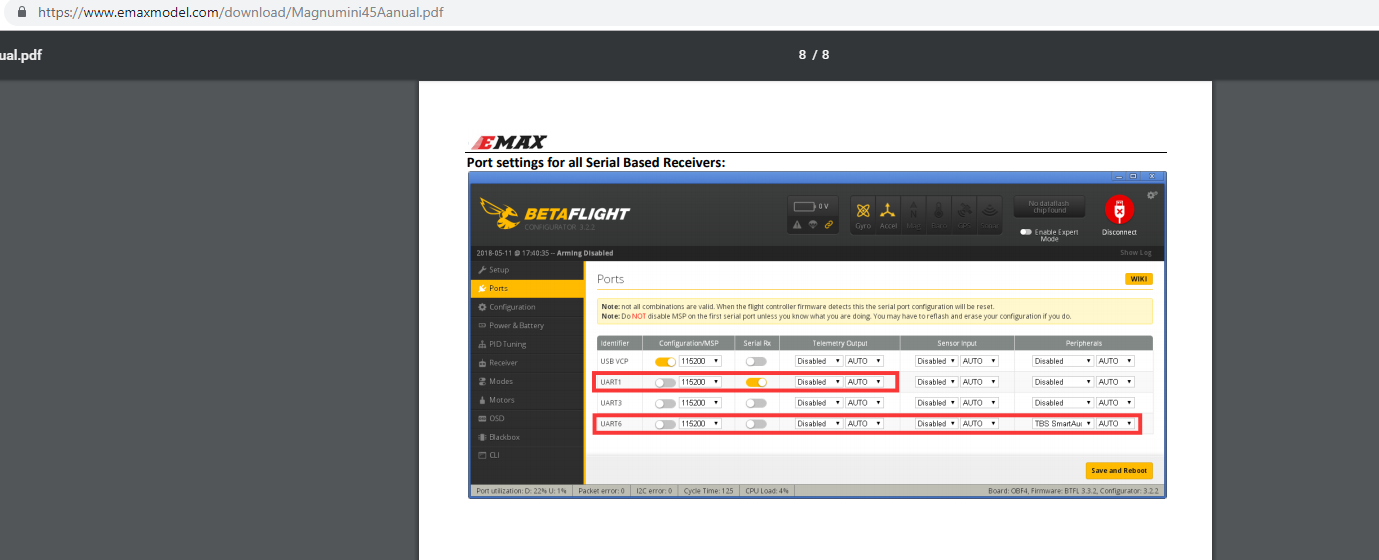Open UART3 Peripherals Disabled dropdown

coord(1063,403)
